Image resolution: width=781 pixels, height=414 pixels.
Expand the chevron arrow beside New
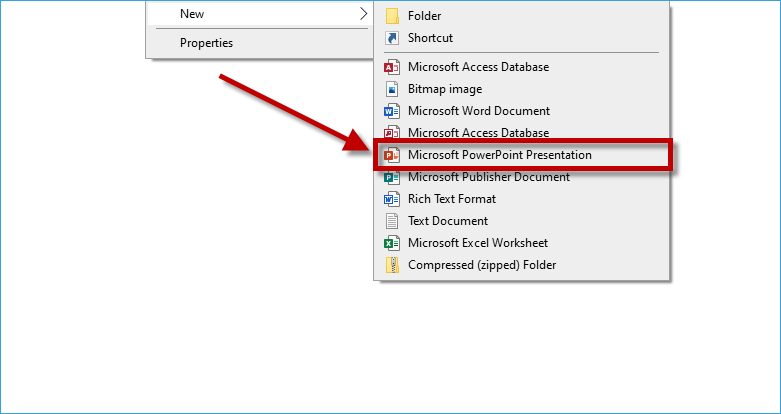coord(364,14)
